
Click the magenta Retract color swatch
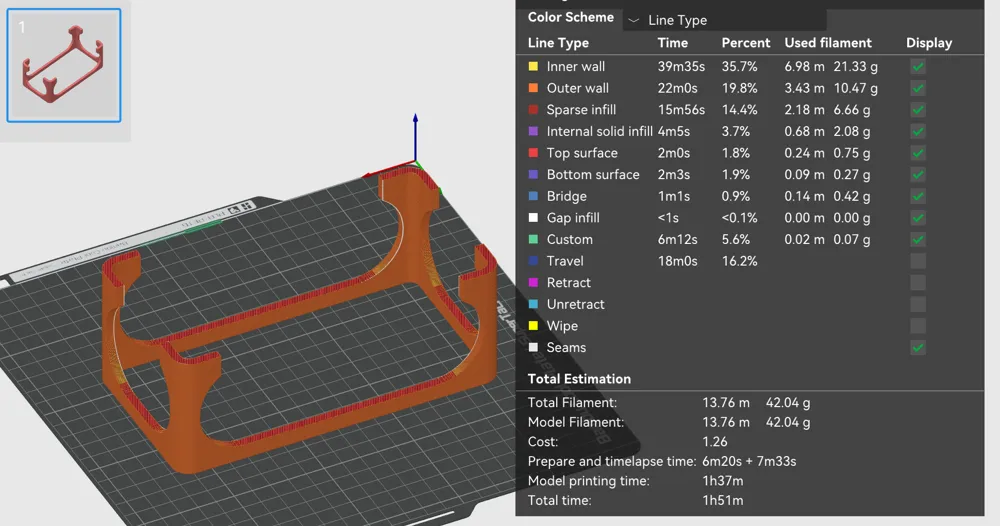pyautogui.click(x=533, y=282)
